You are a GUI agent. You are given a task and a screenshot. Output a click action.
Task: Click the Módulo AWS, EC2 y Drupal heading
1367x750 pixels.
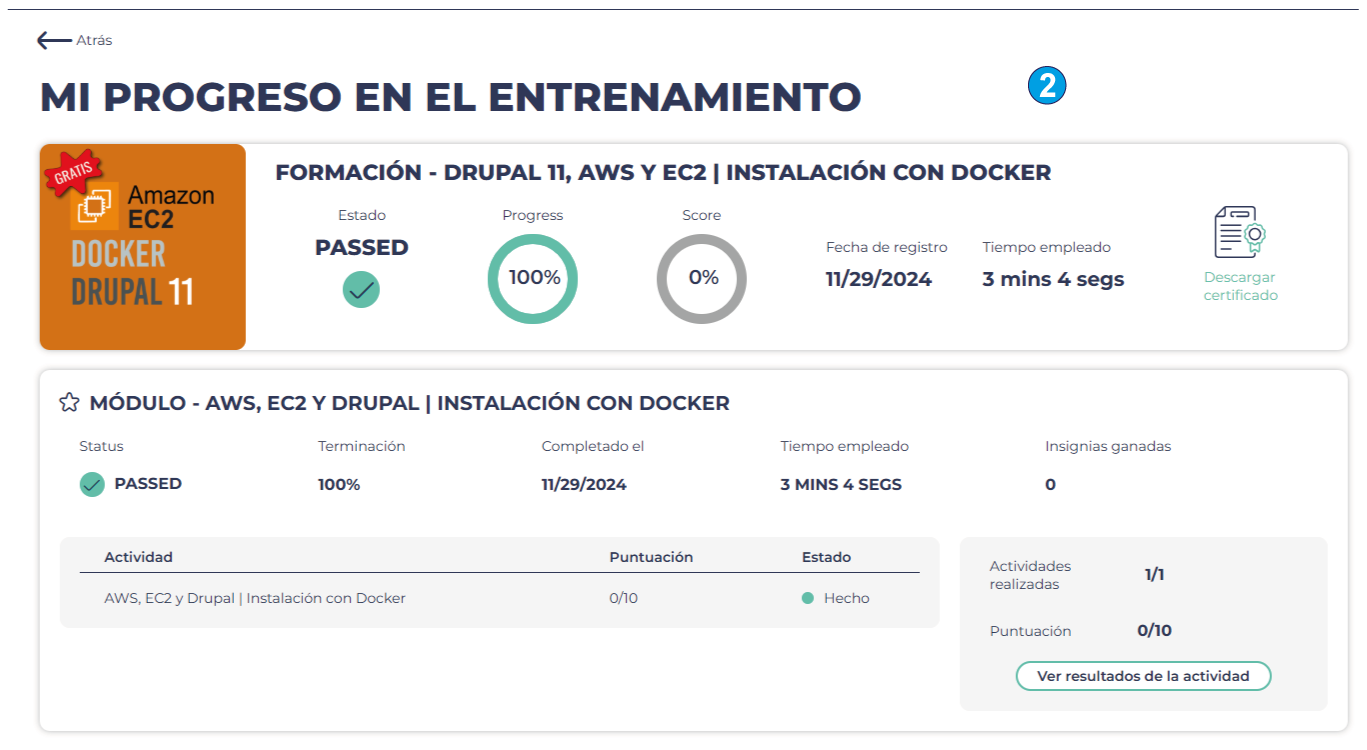(409, 404)
